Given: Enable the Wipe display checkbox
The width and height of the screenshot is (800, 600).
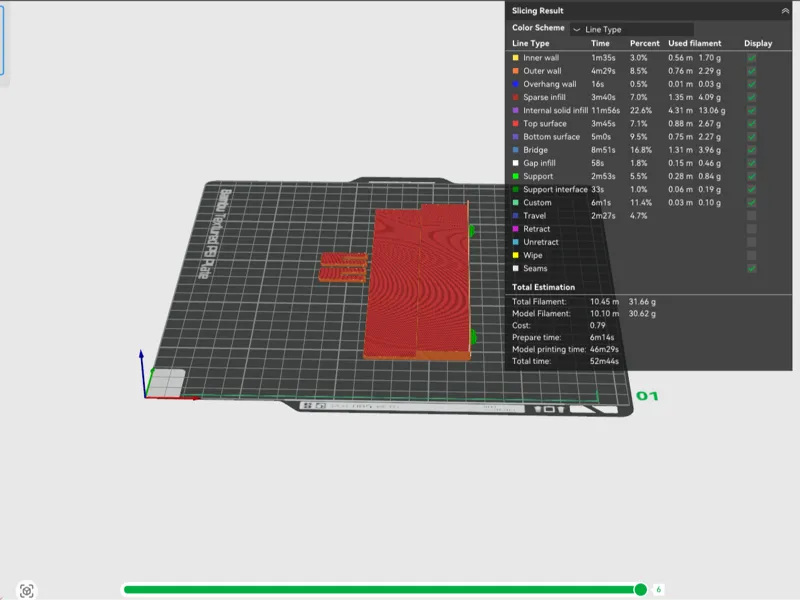Looking at the screenshot, I should [x=752, y=255].
